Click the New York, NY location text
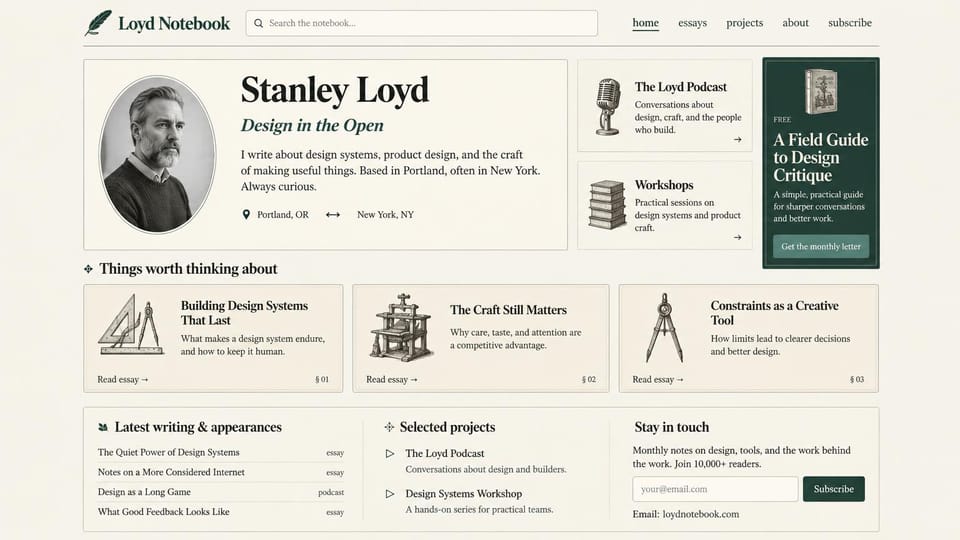Viewport: 960px width, 540px height. tap(385, 215)
